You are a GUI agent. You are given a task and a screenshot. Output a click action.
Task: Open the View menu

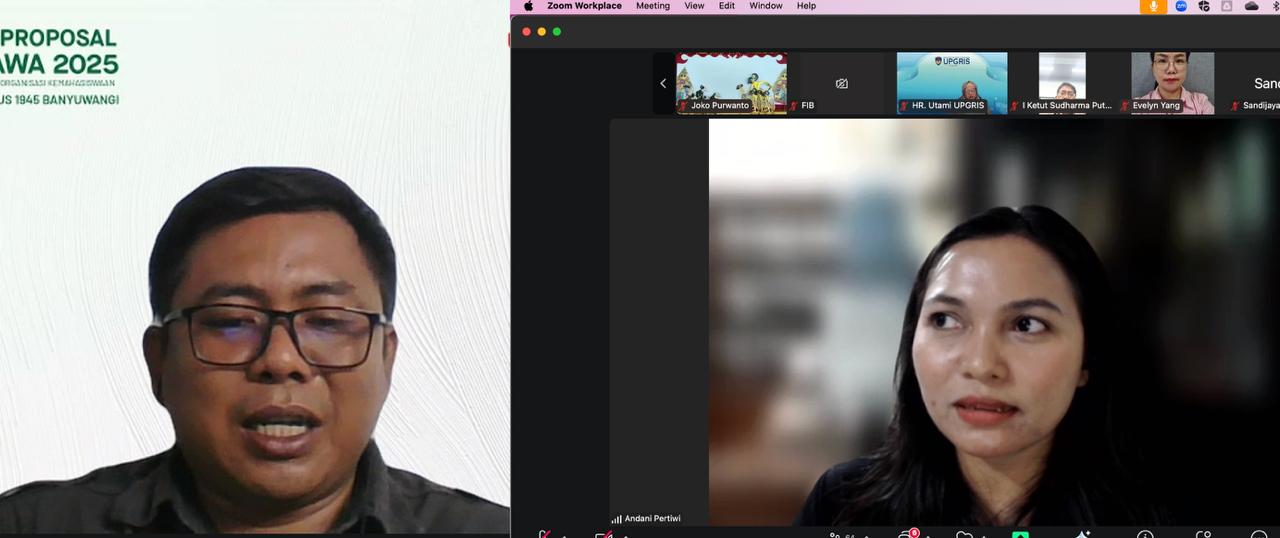tap(694, 6)
